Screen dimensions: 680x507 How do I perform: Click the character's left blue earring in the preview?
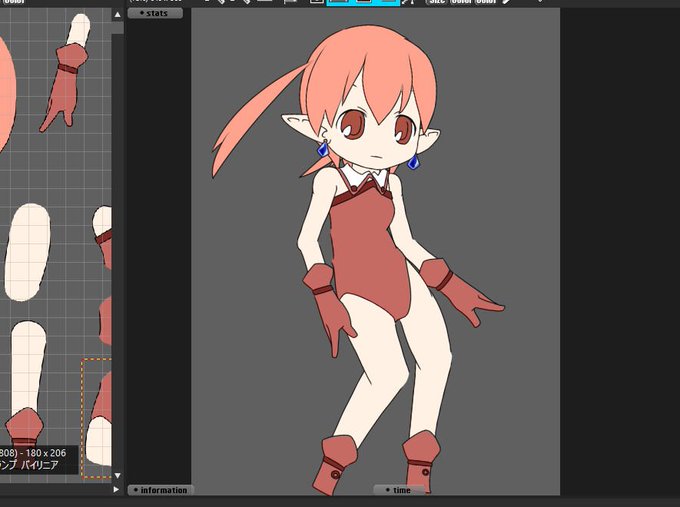click(x=323, y=149)
